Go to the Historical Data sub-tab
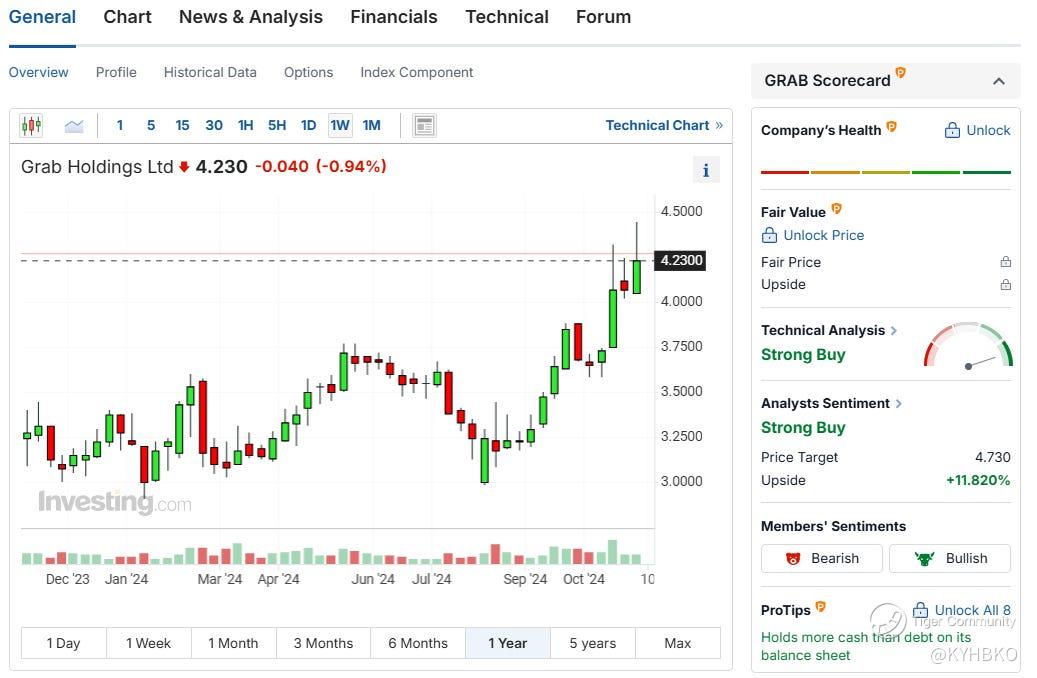Image resolution: width=1037 pixels, height=678 pixels. [x=210, y=72]
